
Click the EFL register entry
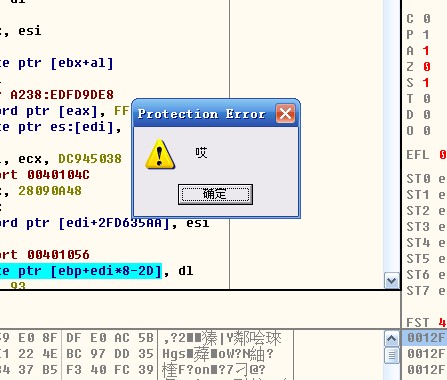pos(426,155)
